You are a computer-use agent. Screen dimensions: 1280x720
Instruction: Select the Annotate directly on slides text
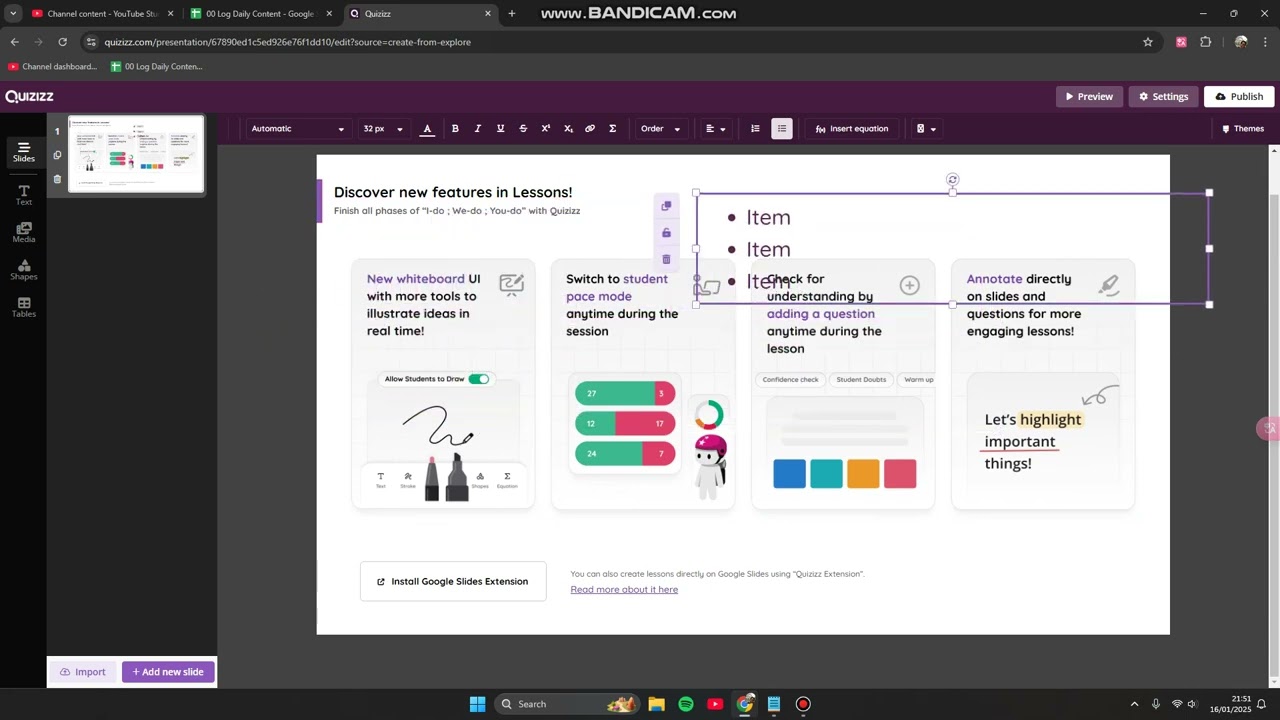(1023, 305)
